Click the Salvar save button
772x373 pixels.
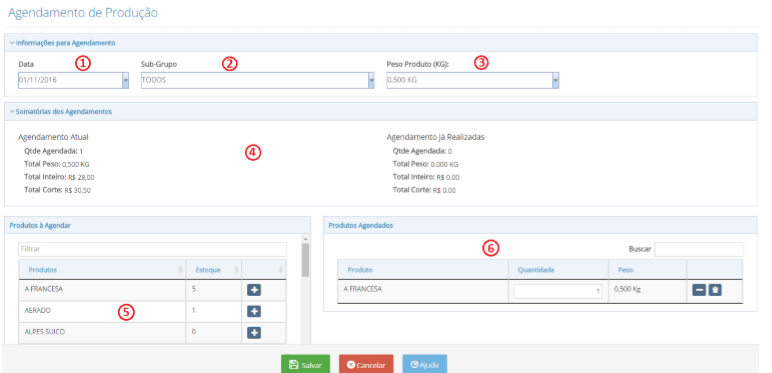(x=306, y=365)
